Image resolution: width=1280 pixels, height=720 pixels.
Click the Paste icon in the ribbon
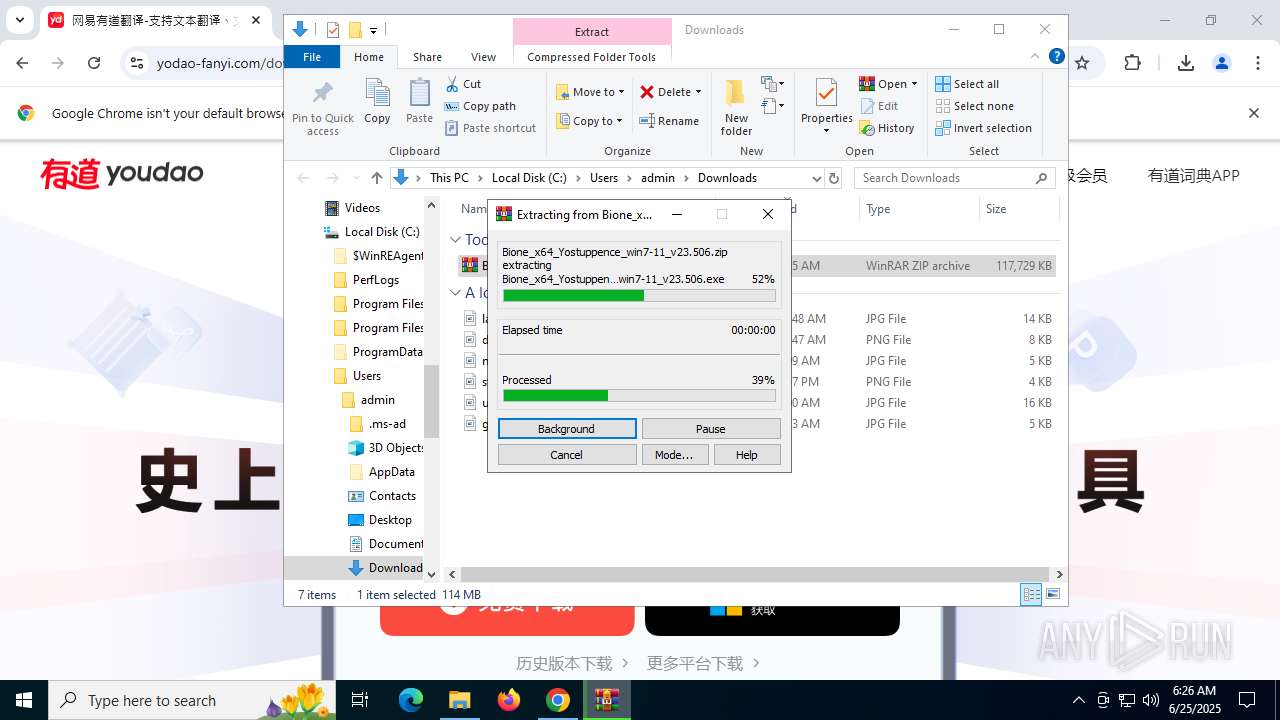[x=419, y=94]
